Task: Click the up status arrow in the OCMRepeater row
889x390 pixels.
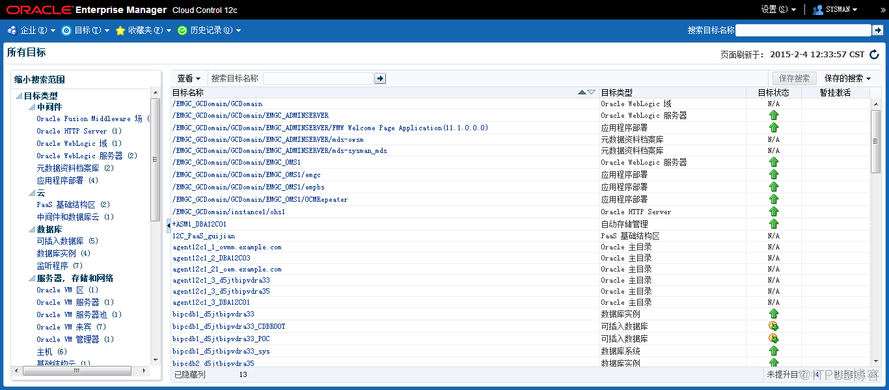Action: [773, 200]
